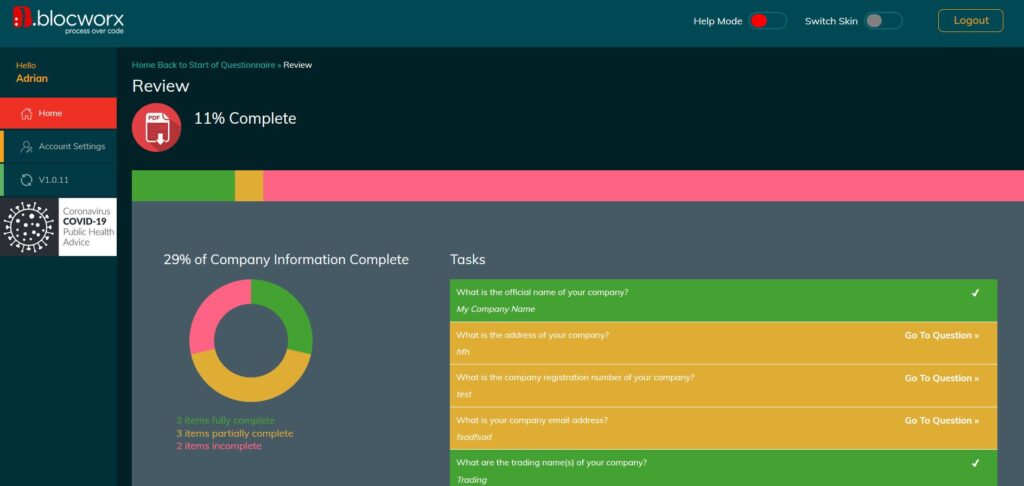The height and width of the screenshot is (486, 1024).
Task: Click the Home house icon in sidebar
Action: pos(27,114)
